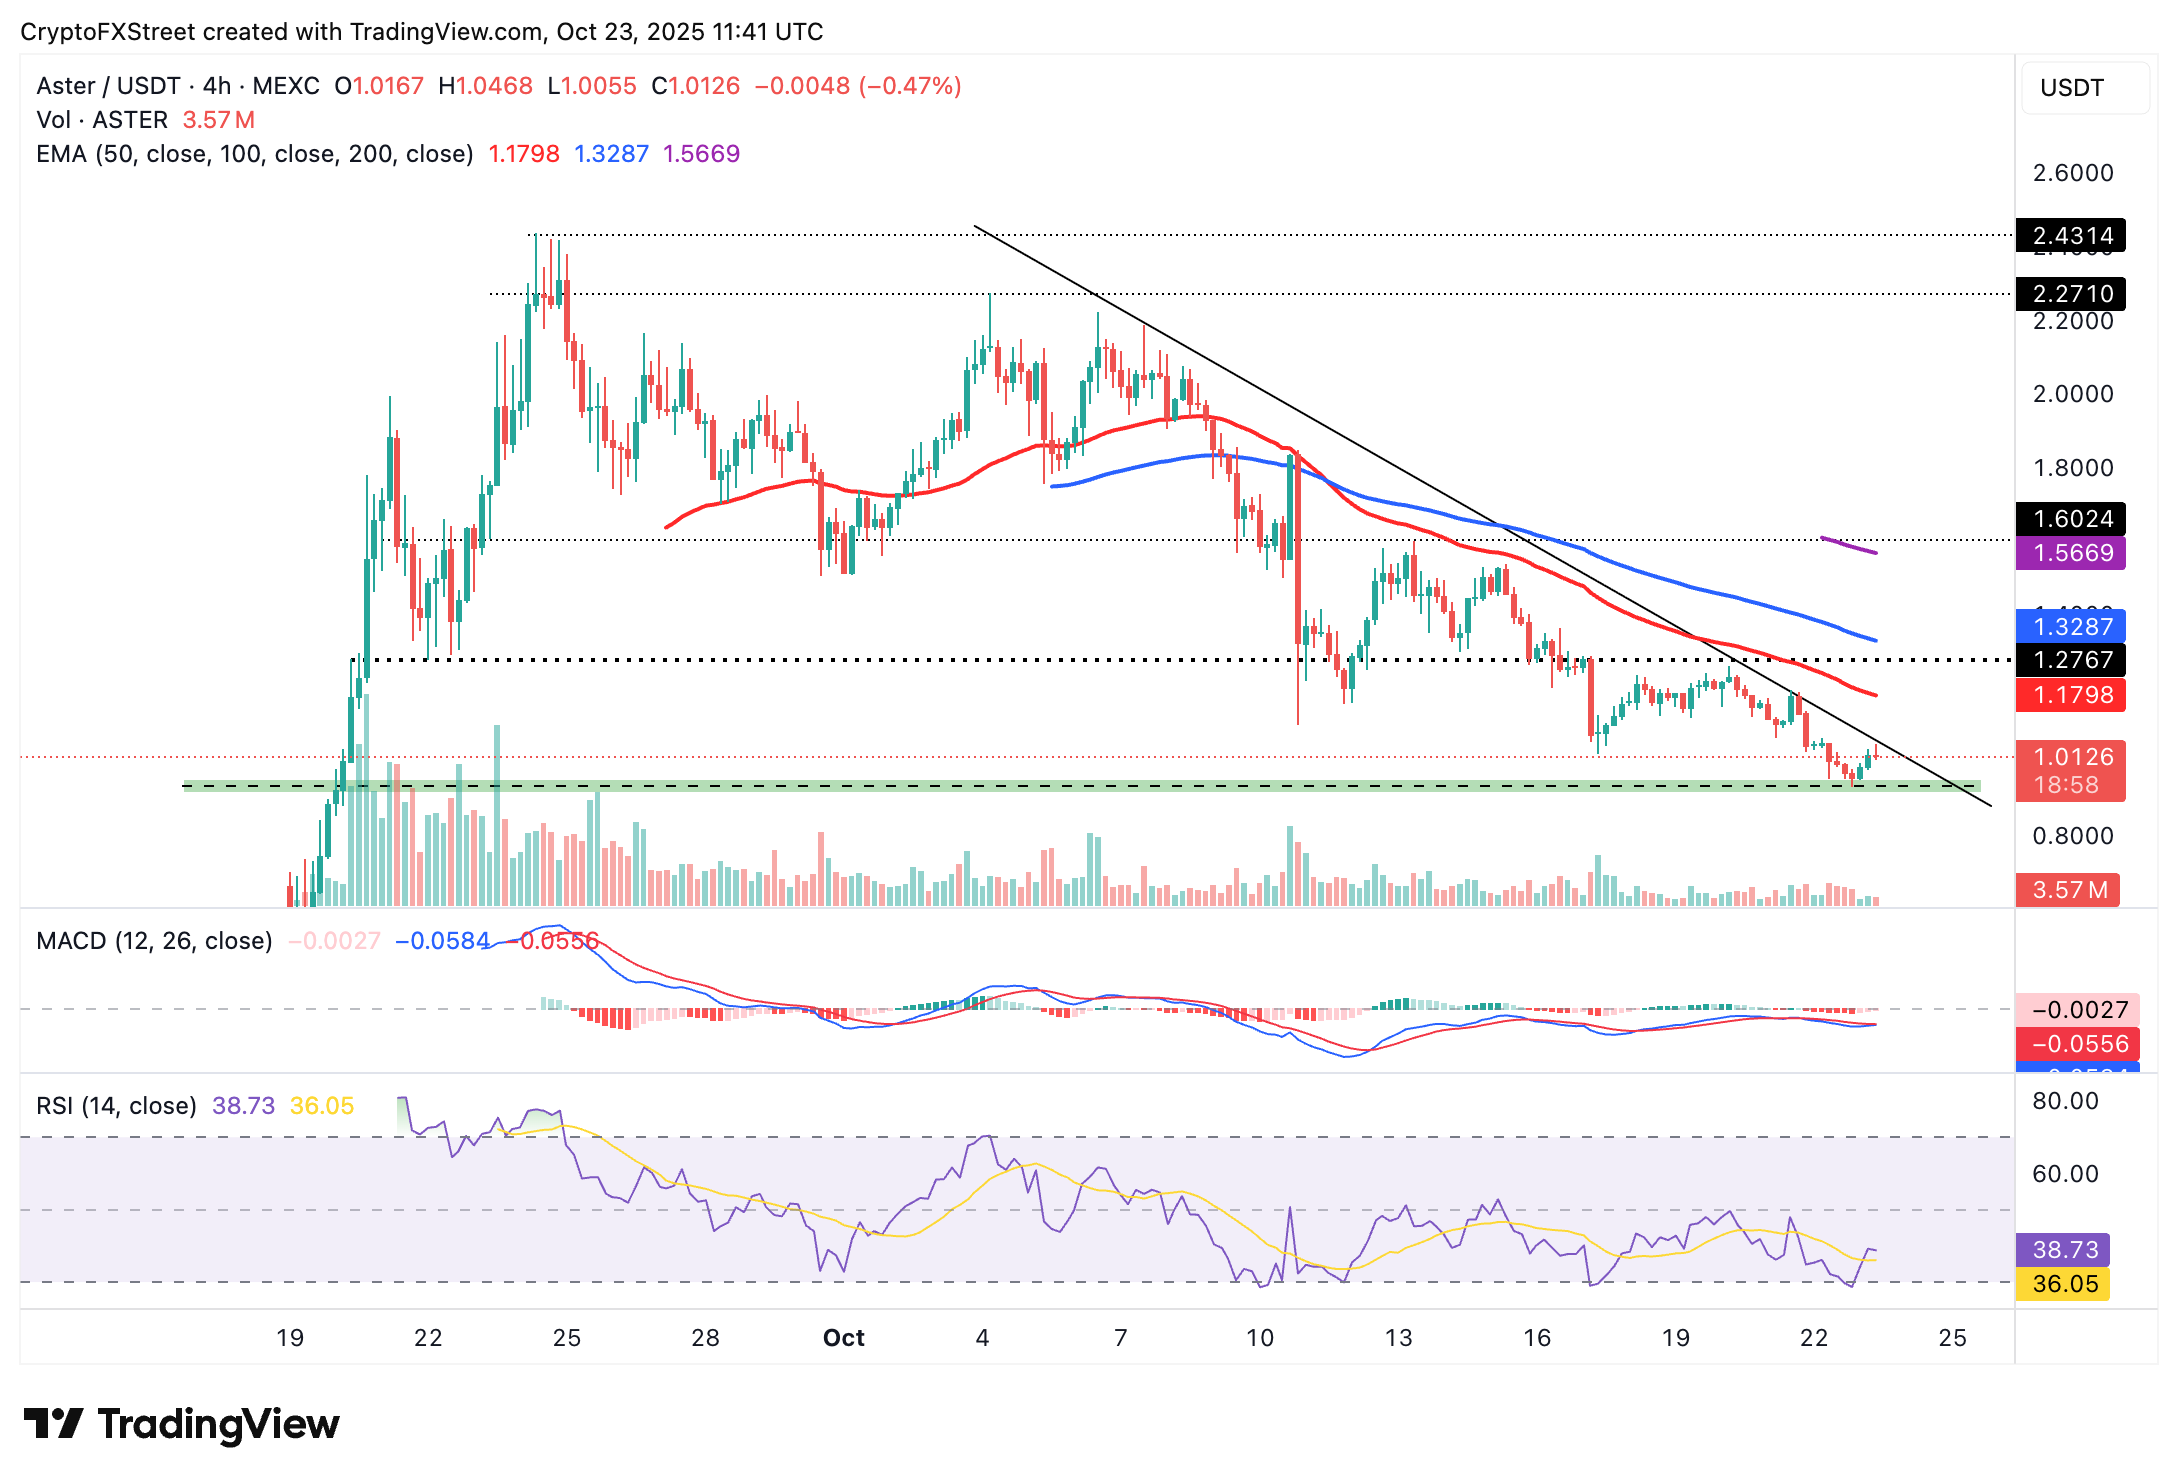
Task: Click the Aster / USDT symbol title
Action: coord(107,86)
